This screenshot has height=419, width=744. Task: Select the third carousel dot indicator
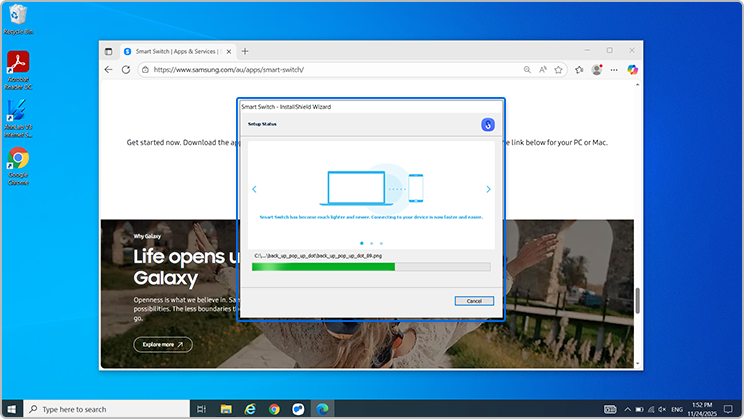[381, 243]
